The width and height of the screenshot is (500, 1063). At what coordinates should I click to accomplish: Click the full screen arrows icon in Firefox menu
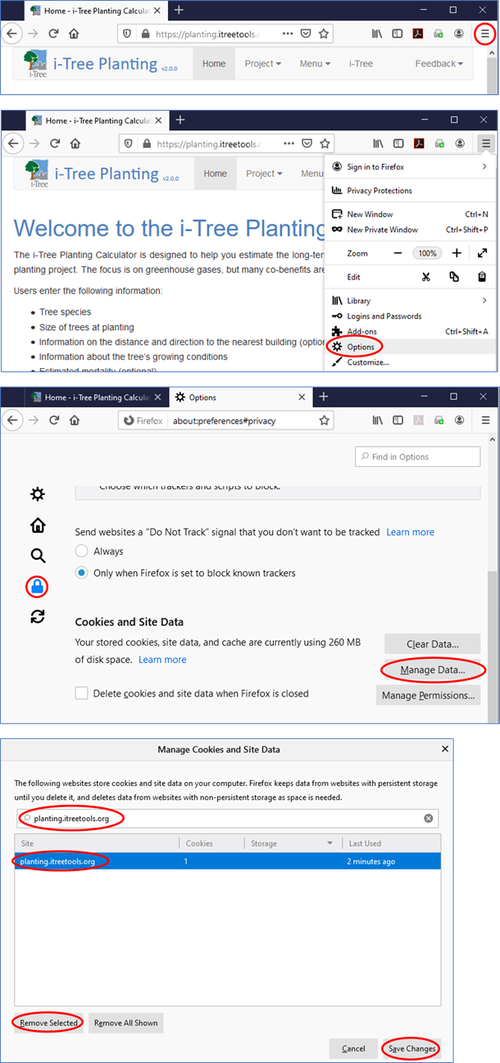(x=482, y=253)
